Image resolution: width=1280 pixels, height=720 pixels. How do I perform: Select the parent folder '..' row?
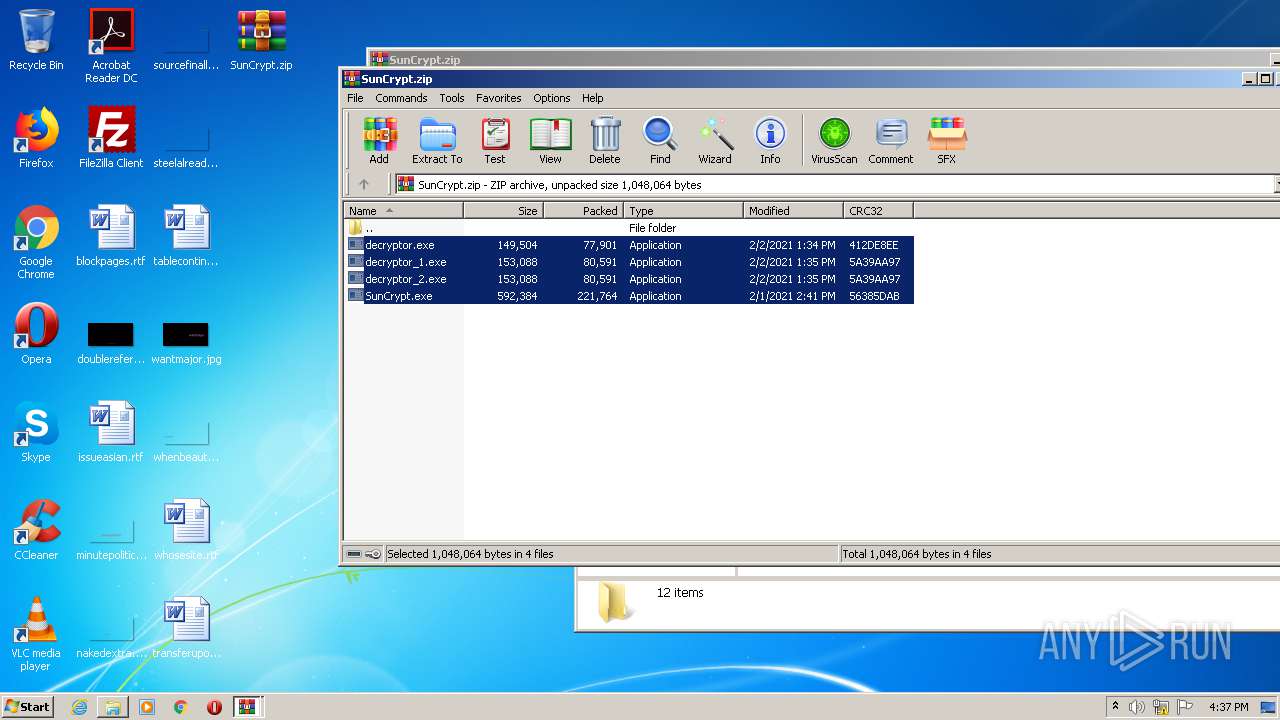tap(629, 228)
